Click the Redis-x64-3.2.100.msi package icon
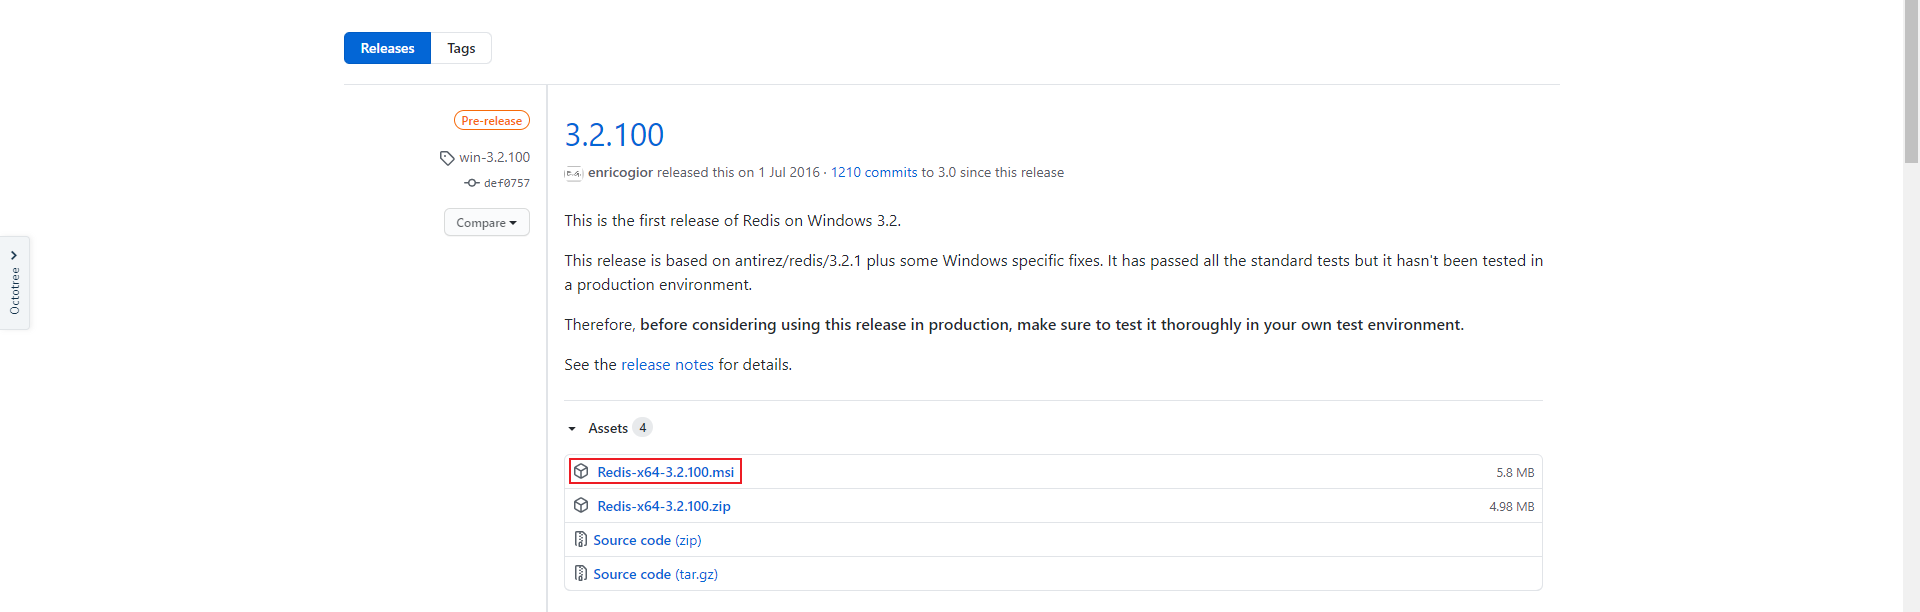1920x612 pixels. [581, 472]
